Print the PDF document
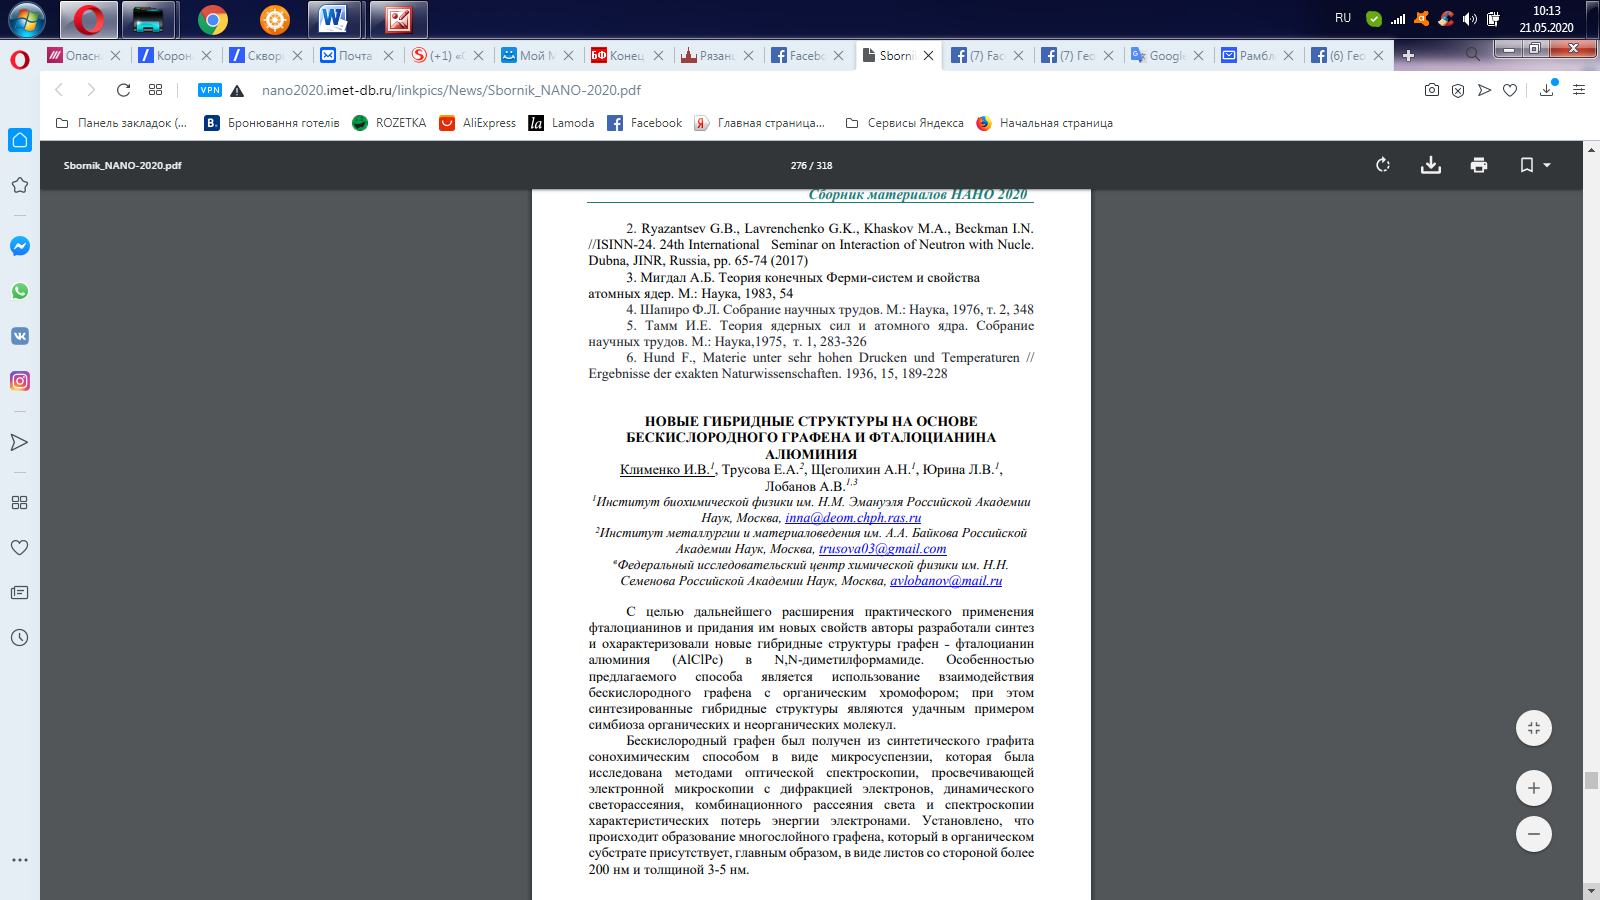The height and width of the screenshot is (900, 1600). coord(1479,165)
